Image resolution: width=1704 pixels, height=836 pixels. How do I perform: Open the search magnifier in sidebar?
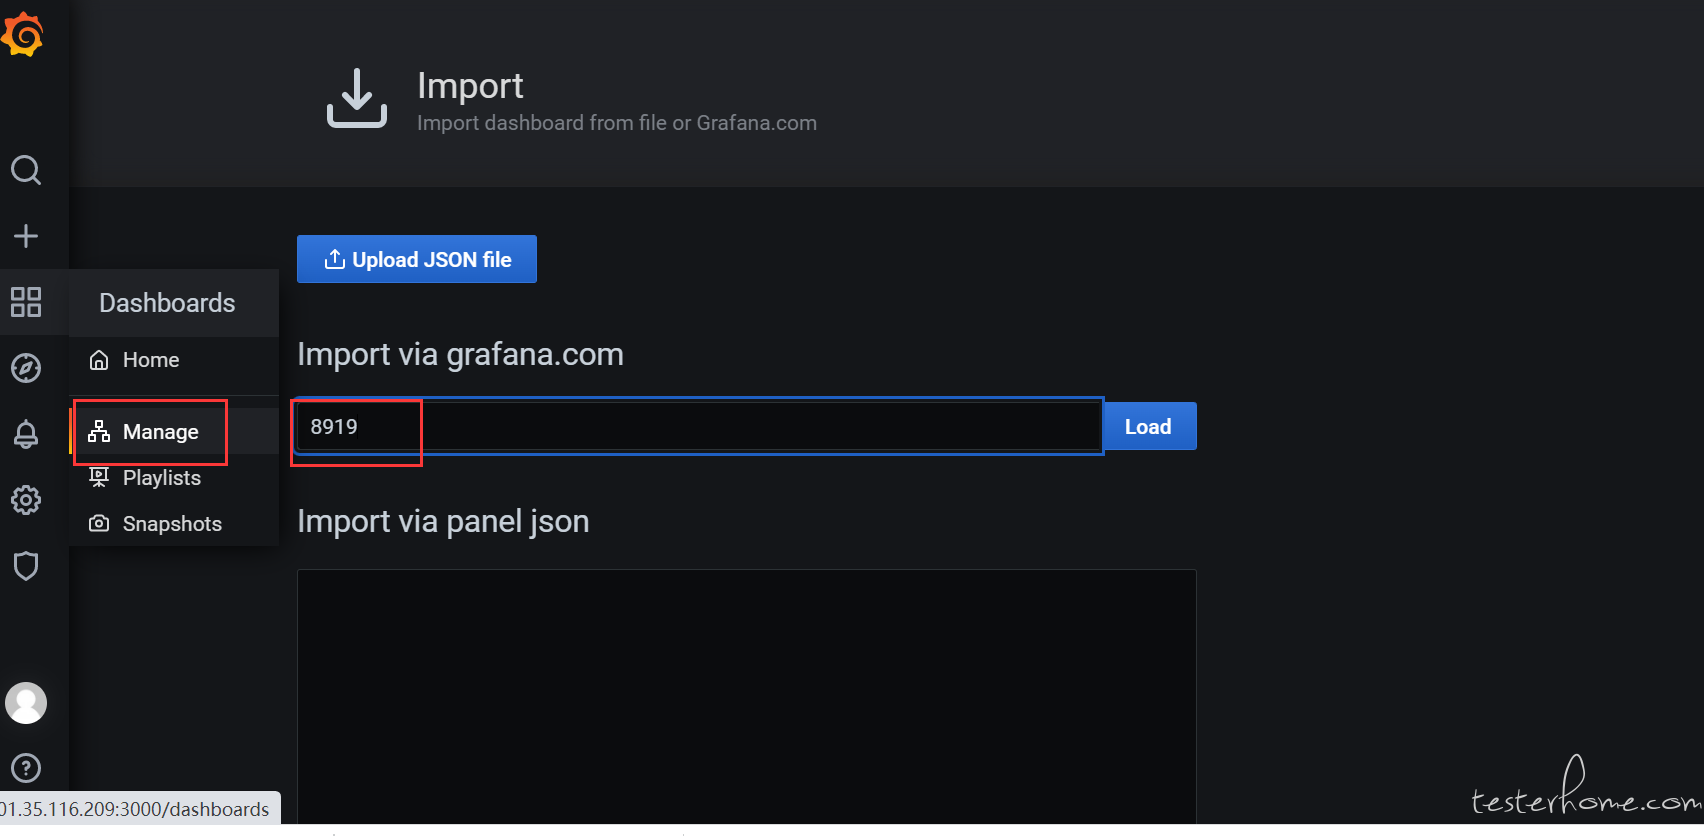tap(26, 170)
